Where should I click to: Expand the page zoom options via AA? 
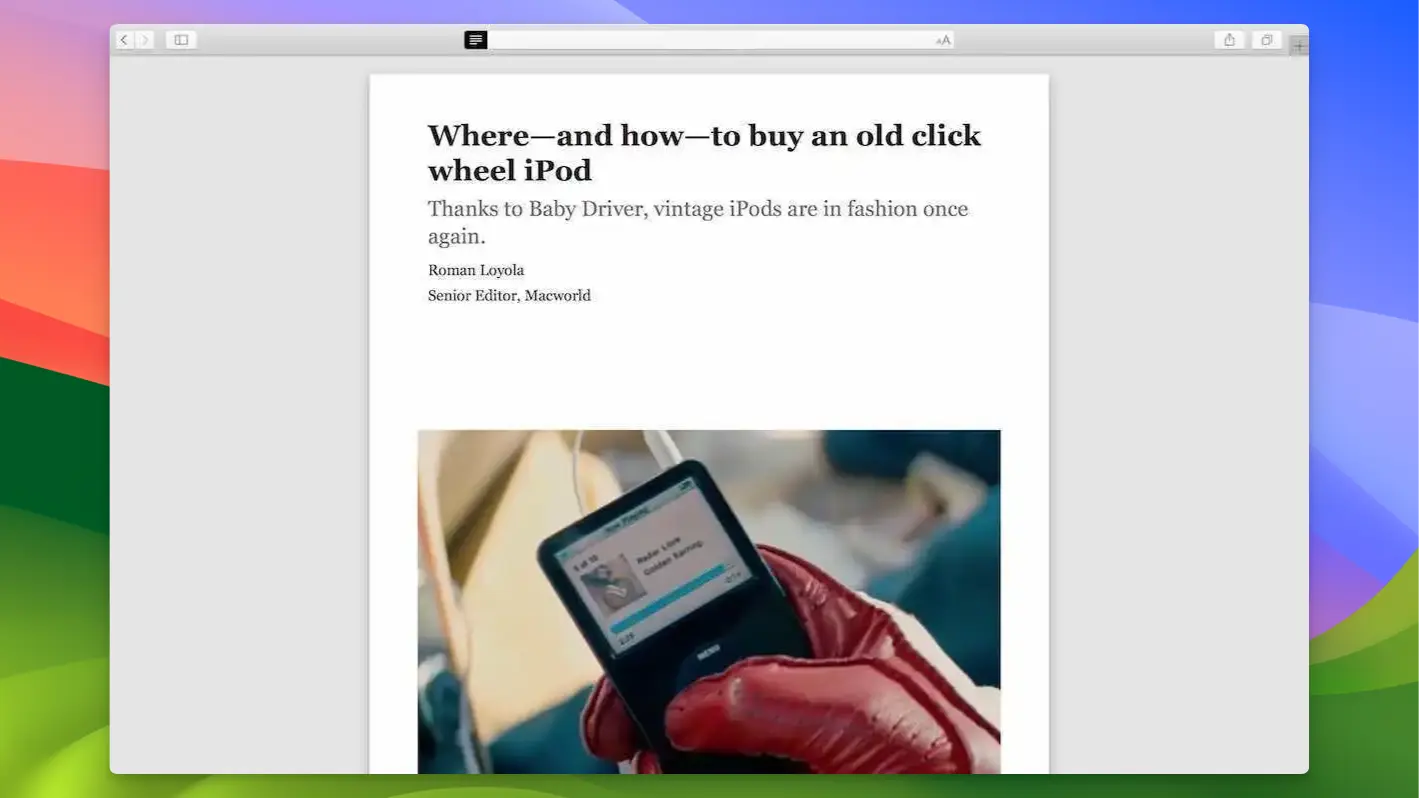[941, 40]
